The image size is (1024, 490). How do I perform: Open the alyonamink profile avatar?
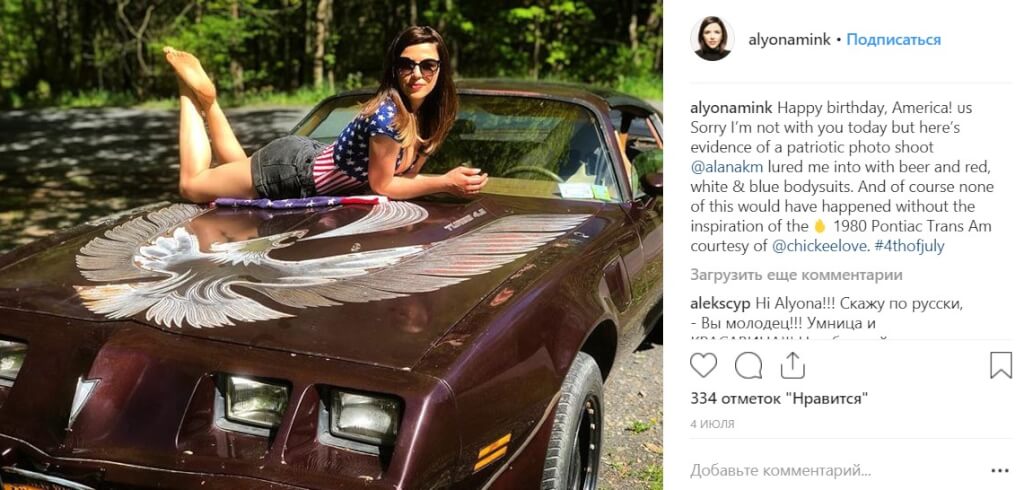tap(712, 39)
